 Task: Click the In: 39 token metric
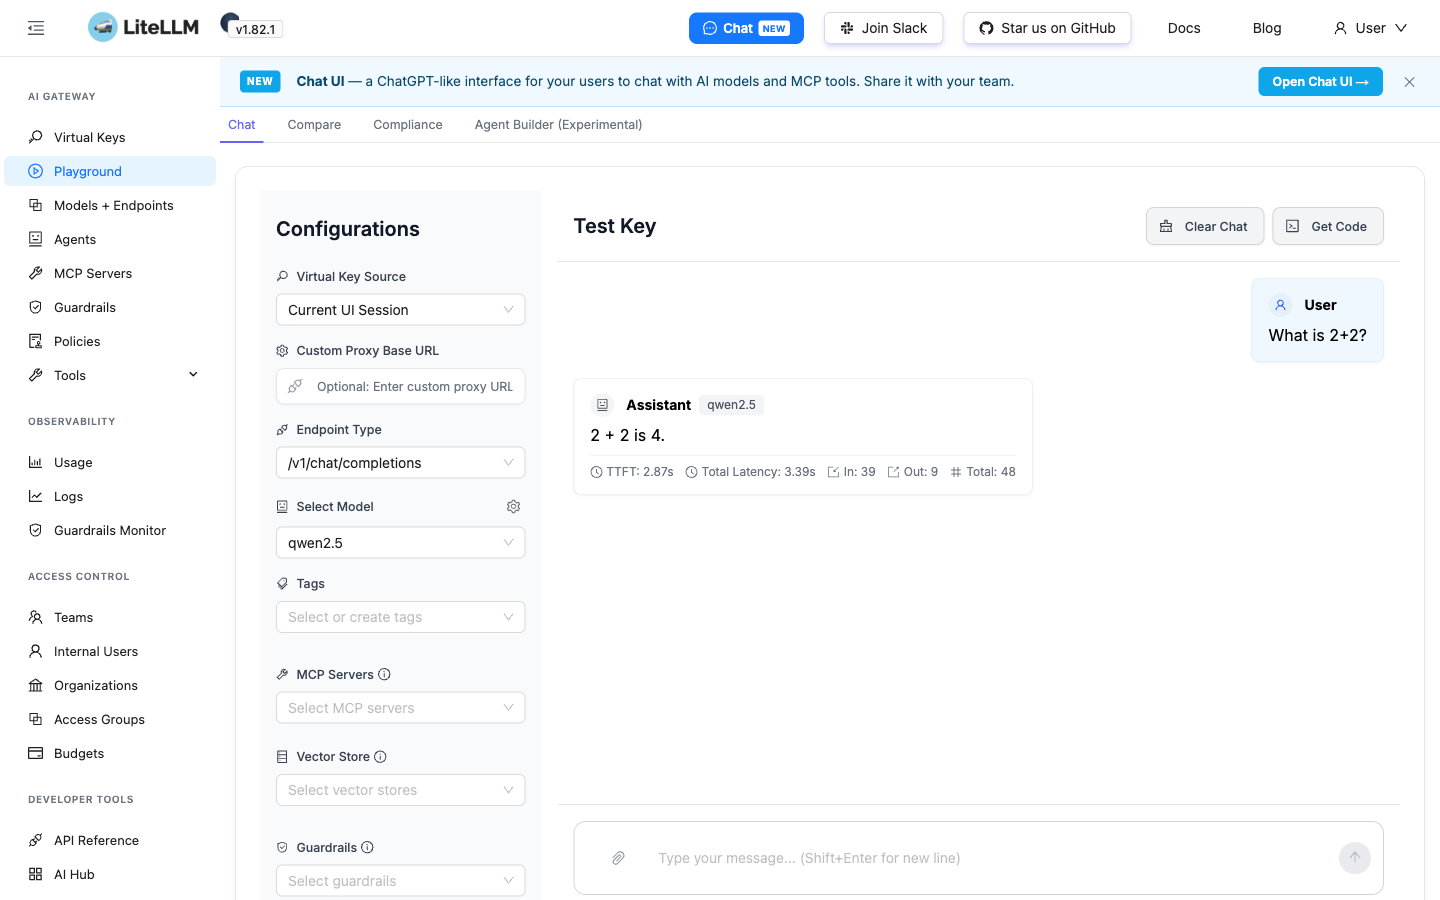pos(851,472)
